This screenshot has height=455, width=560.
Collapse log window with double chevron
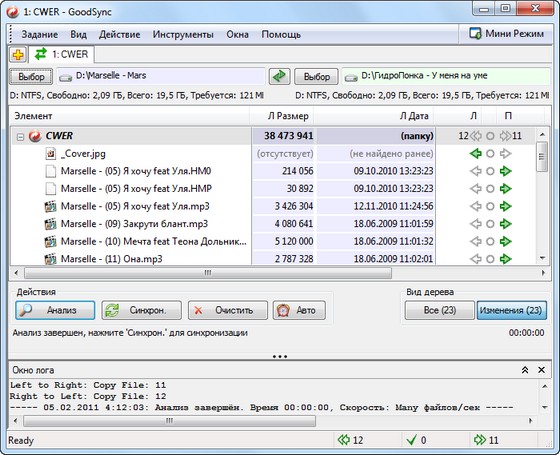tap(525, 370)
